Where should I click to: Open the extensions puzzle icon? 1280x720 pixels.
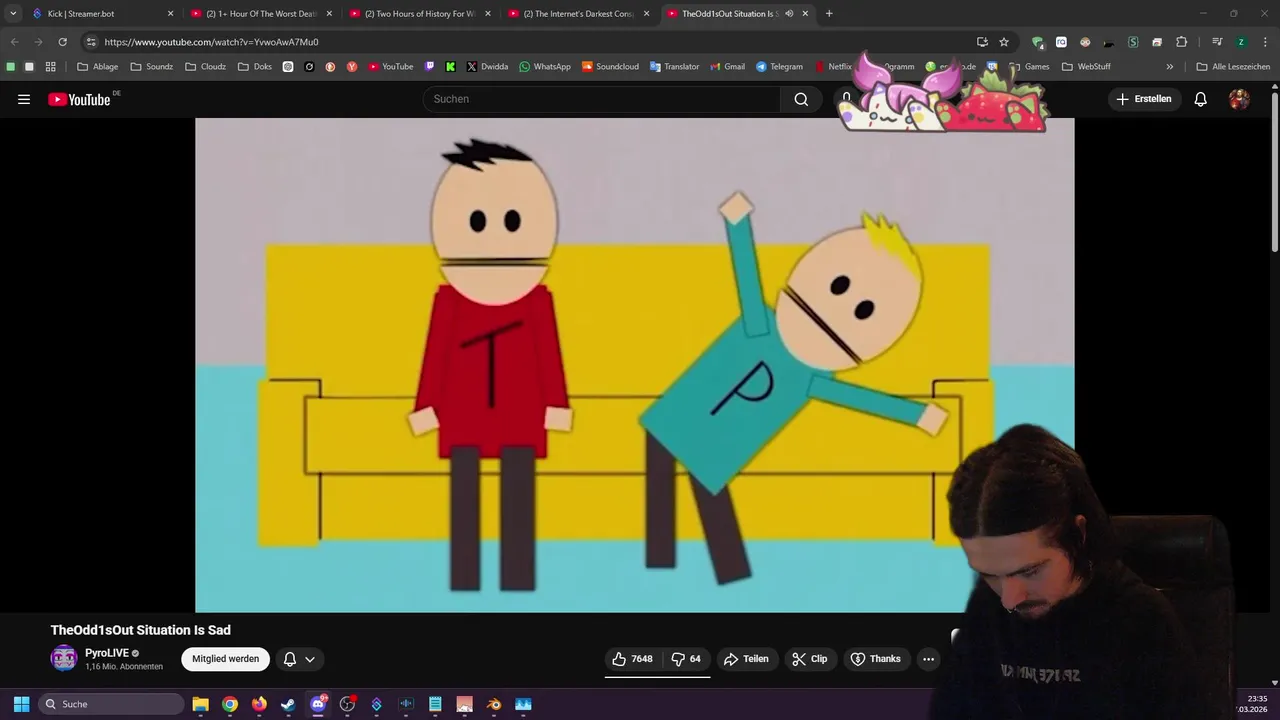(1181, 42)
